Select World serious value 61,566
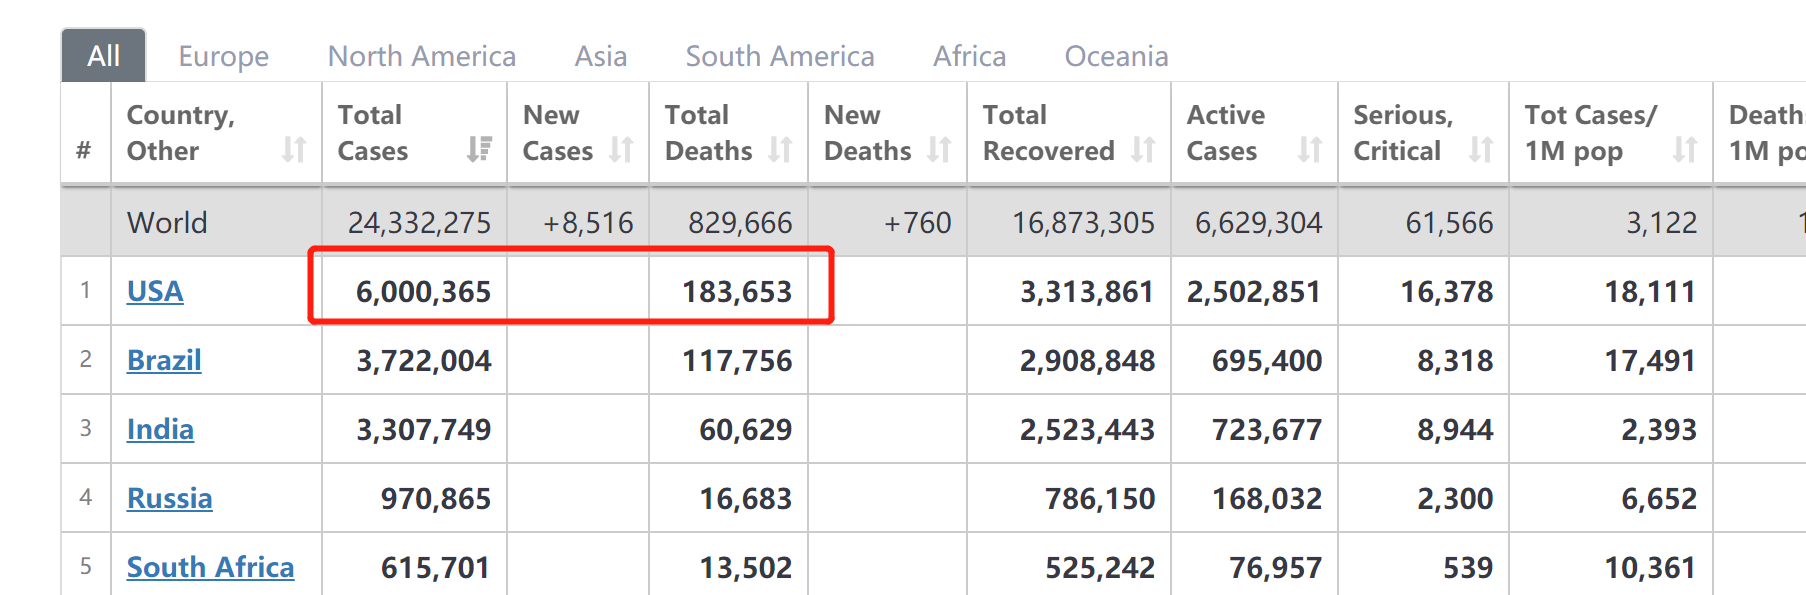Image resolution: width=1806 pixels, height=595 pixels. click(x=1449, y=222)
